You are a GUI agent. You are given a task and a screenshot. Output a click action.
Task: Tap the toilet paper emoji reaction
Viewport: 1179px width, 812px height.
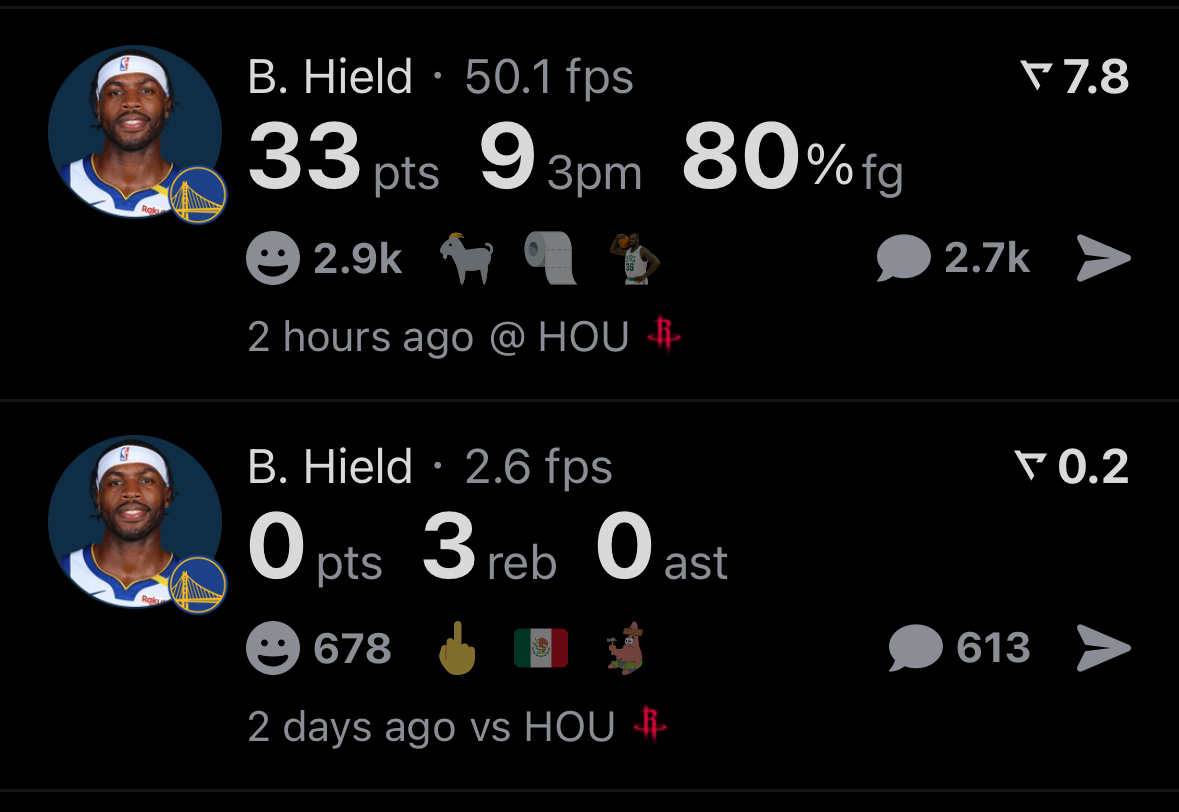coord(550,258)
